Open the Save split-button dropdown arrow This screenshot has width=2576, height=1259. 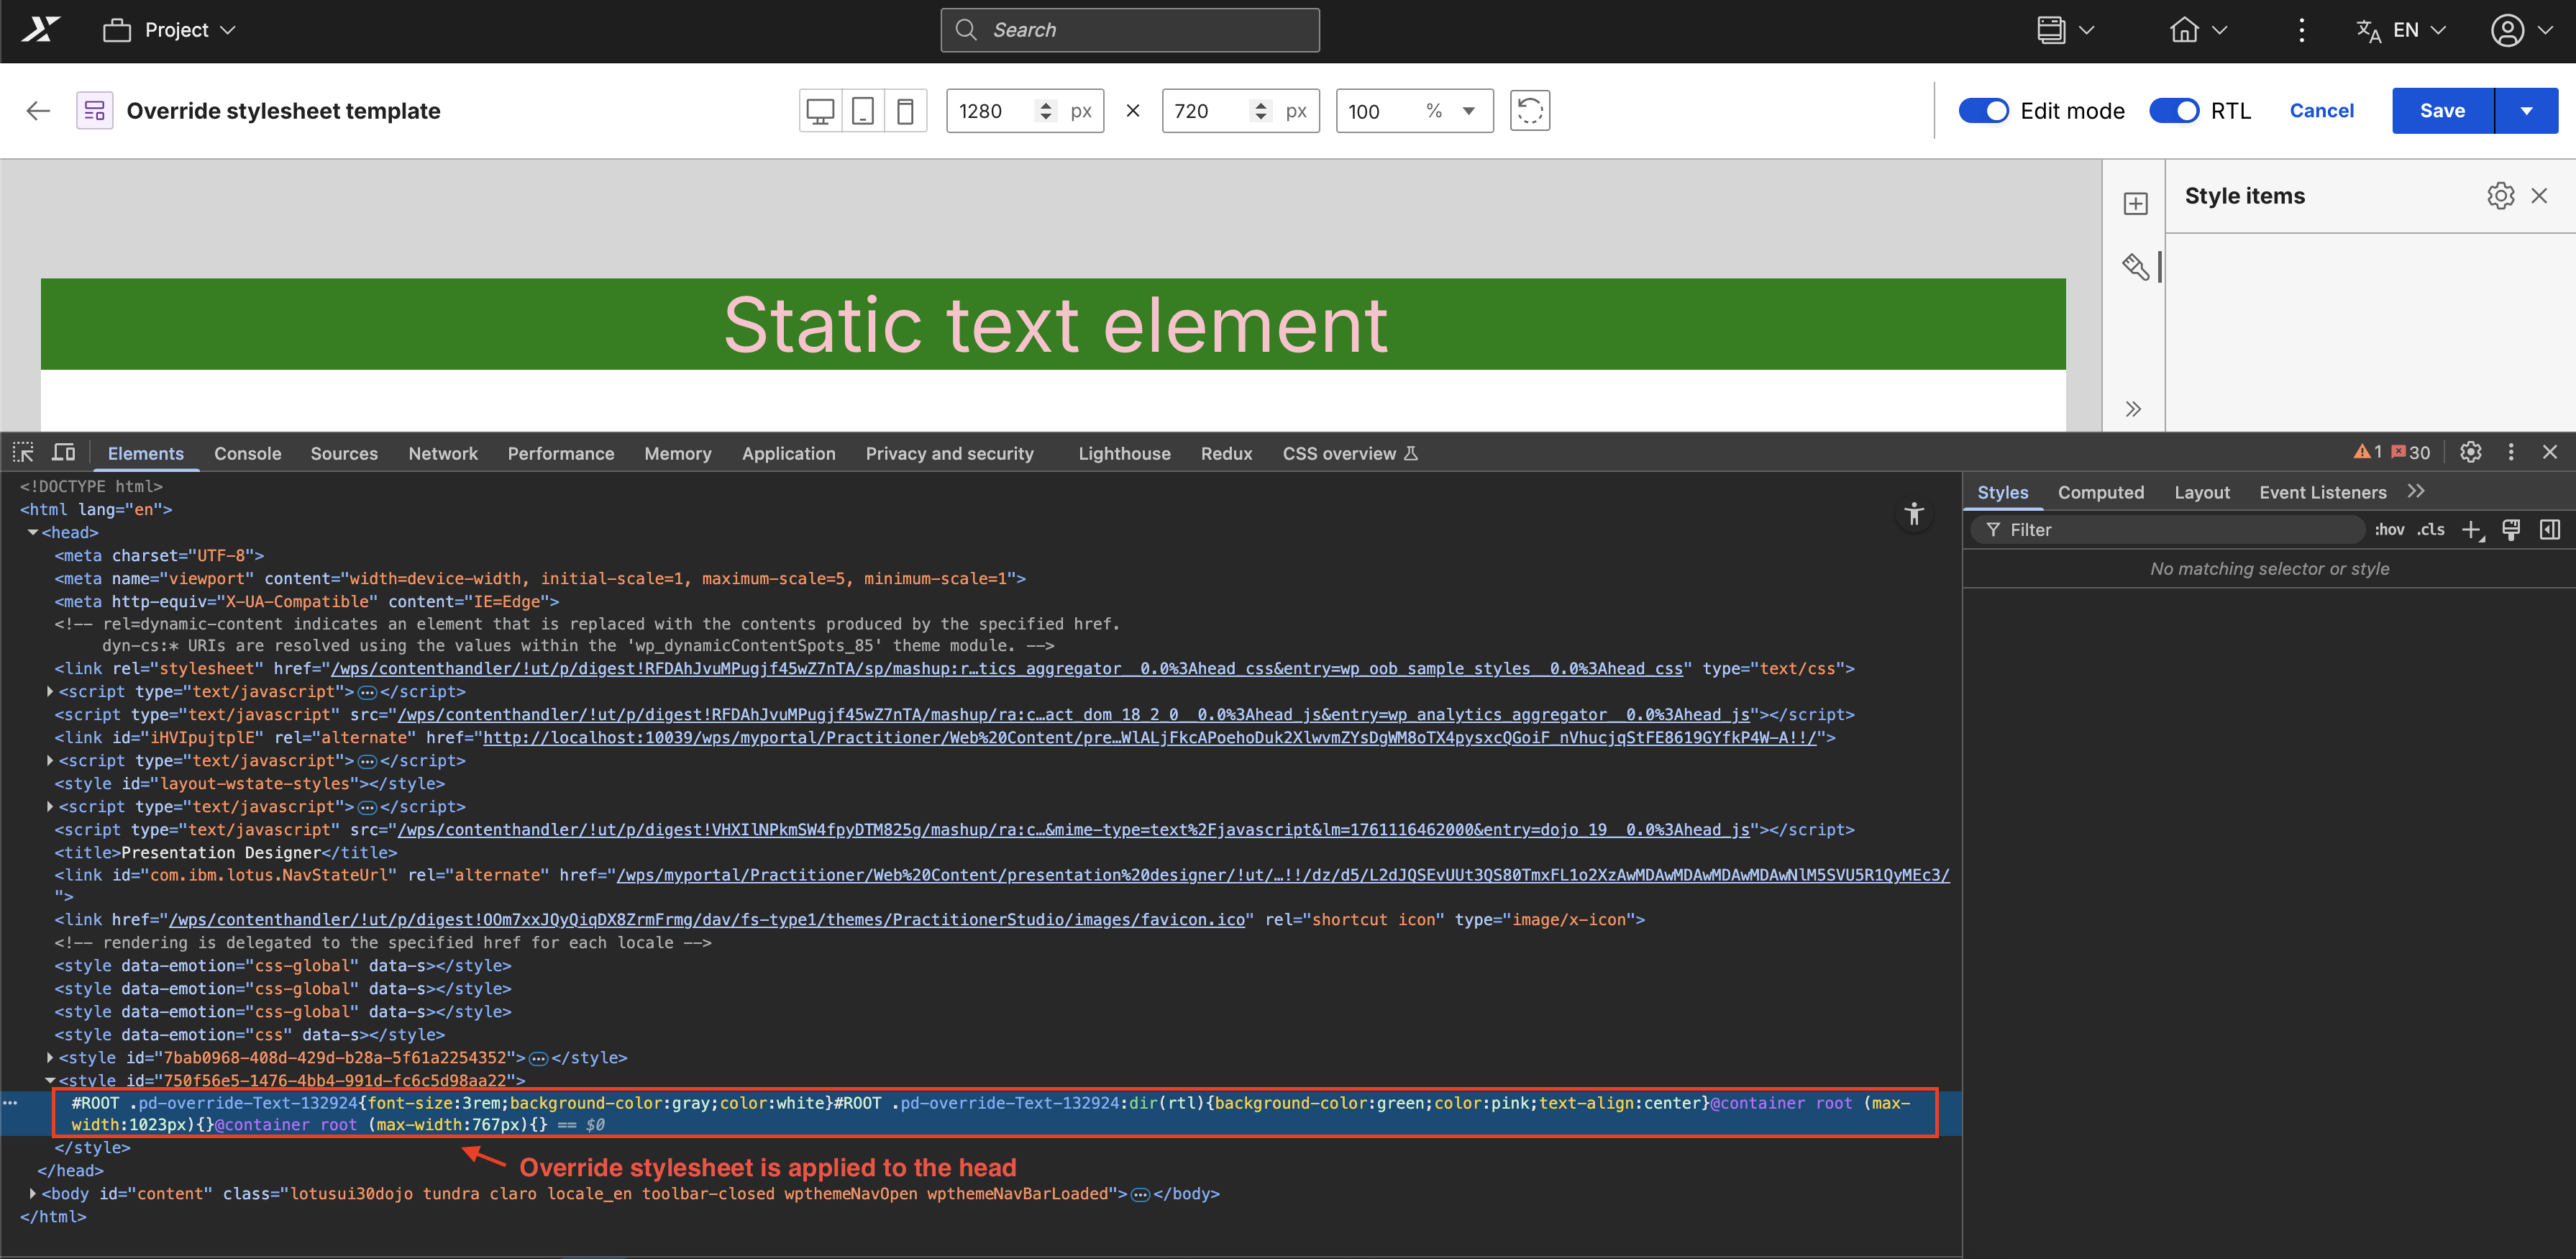coord(2526,111)
